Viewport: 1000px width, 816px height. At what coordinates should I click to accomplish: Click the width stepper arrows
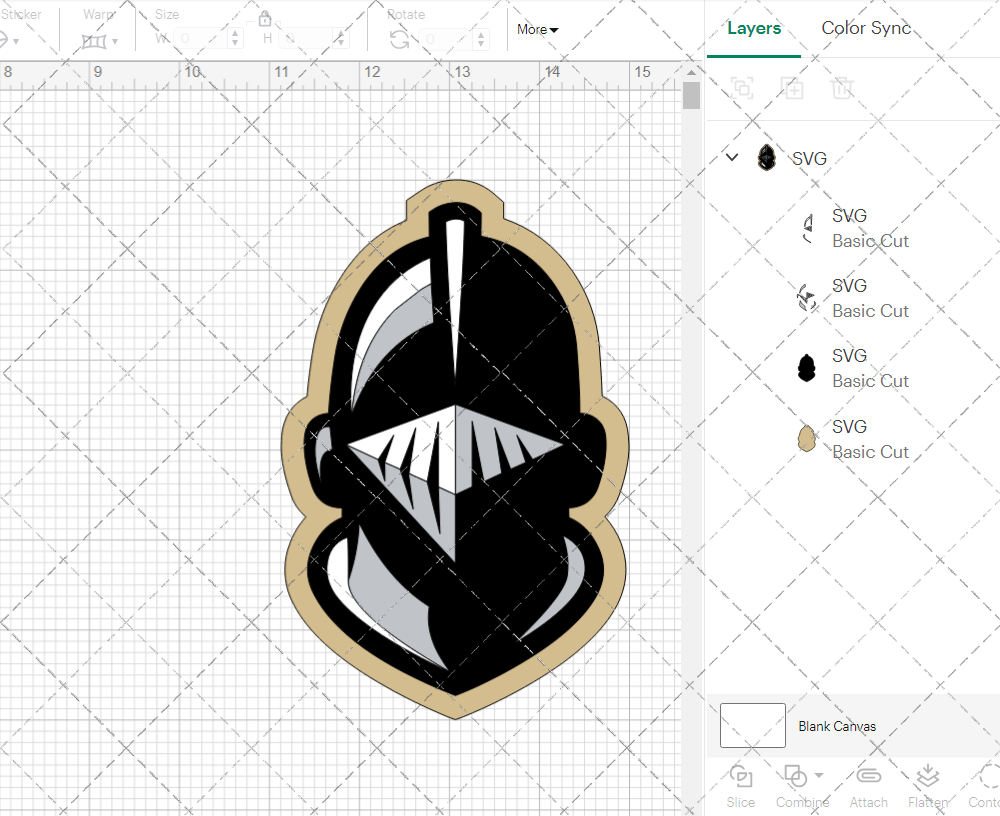[x=235, y=39]
